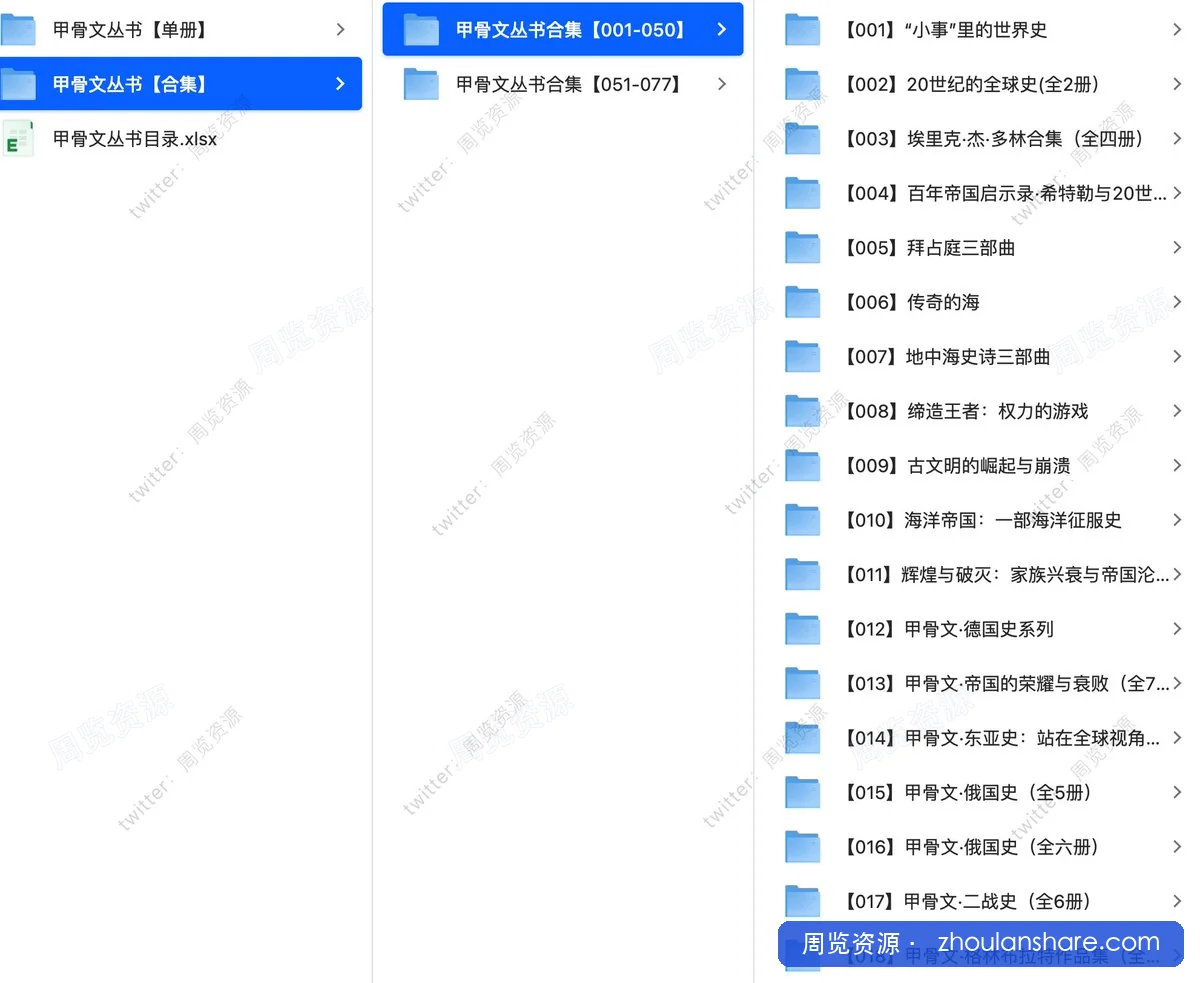Click the folder icon for 【002】20世纪的全球史
The height and width of the screenshot is (983, 1200).
coord(802,84)
